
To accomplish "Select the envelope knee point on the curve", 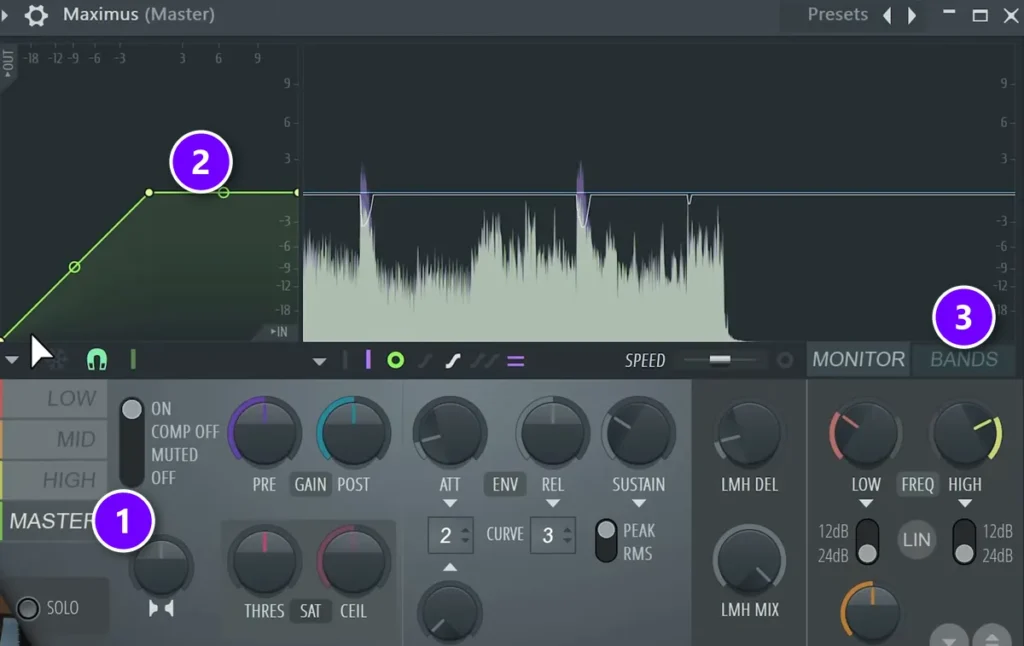I will (149, 193).
